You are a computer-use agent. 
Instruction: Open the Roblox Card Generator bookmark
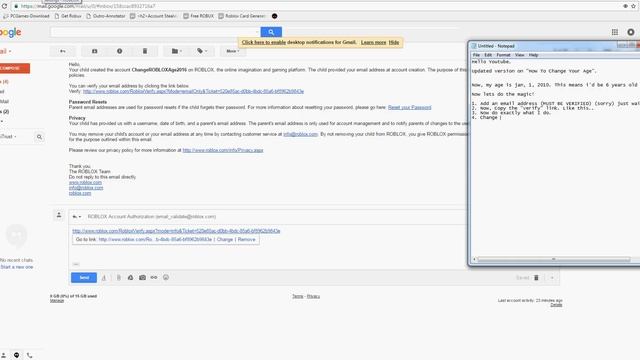[242, 16]
